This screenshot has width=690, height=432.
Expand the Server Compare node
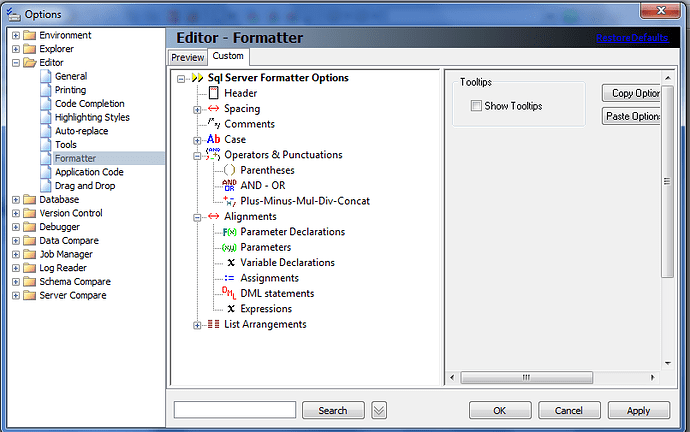point(16,295)
